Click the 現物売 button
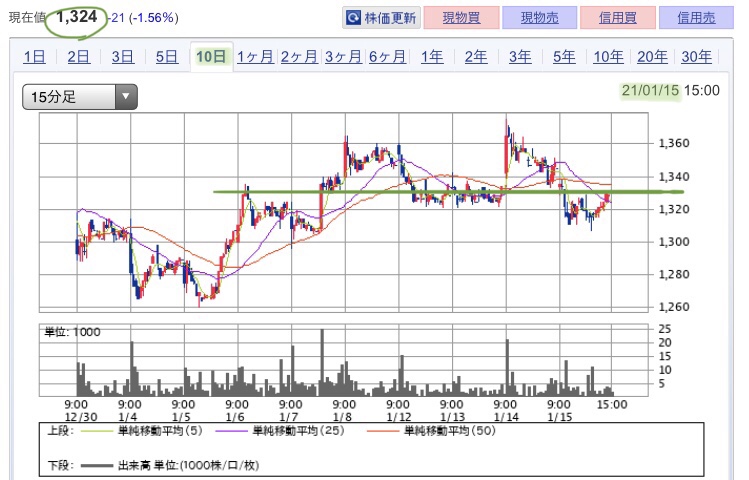This screenshot has width=749, height=480. coord(539,18)
